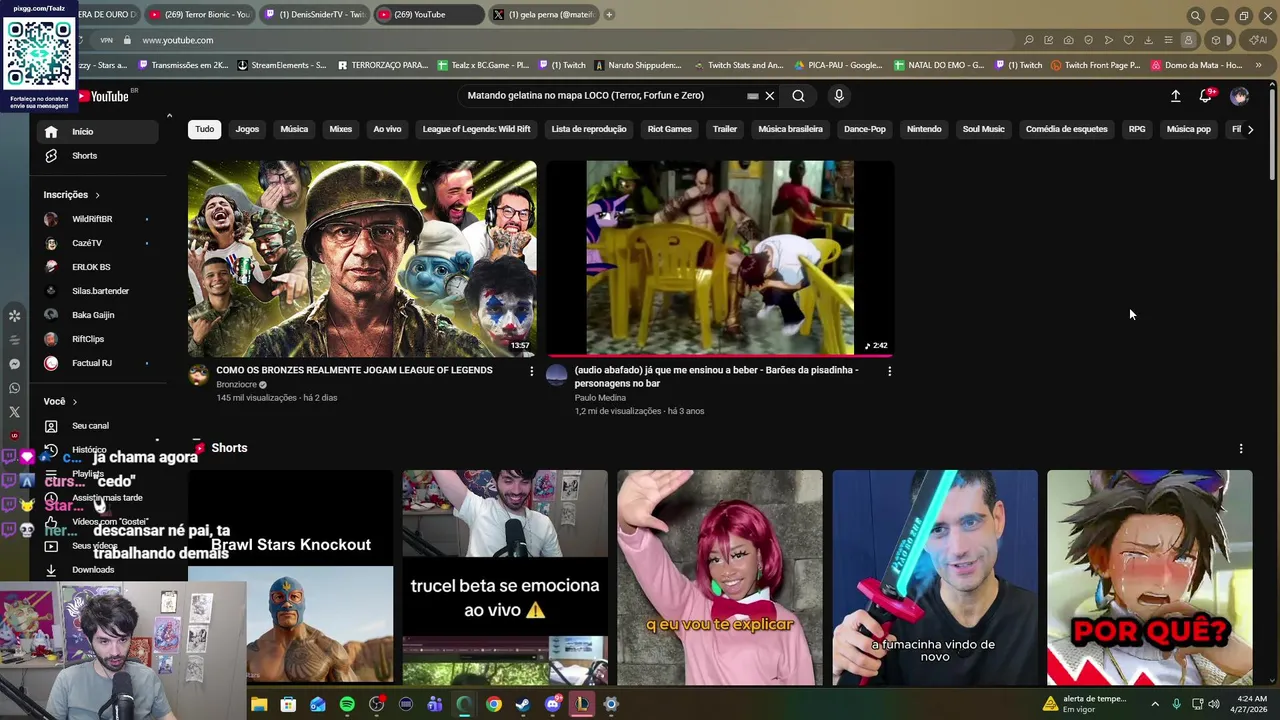Expand the Inscrições section chevron

pos(97,195)
